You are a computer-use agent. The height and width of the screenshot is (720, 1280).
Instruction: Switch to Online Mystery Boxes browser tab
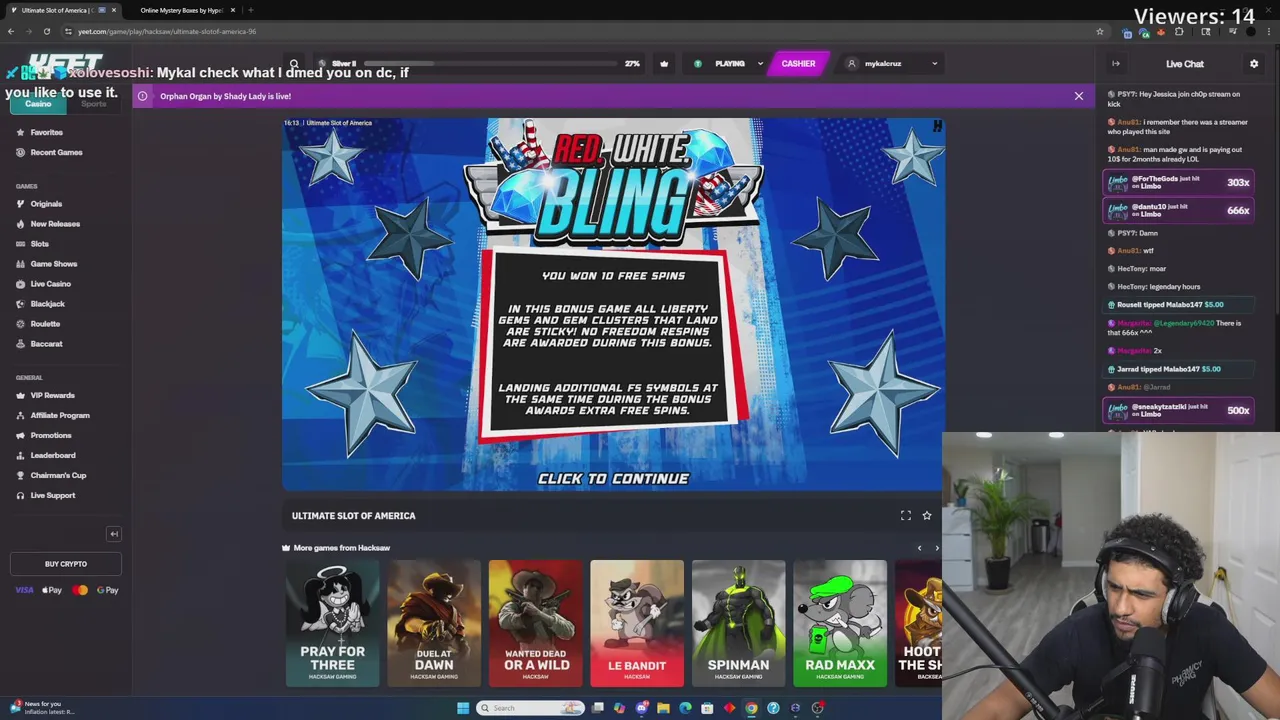[181, 10]
